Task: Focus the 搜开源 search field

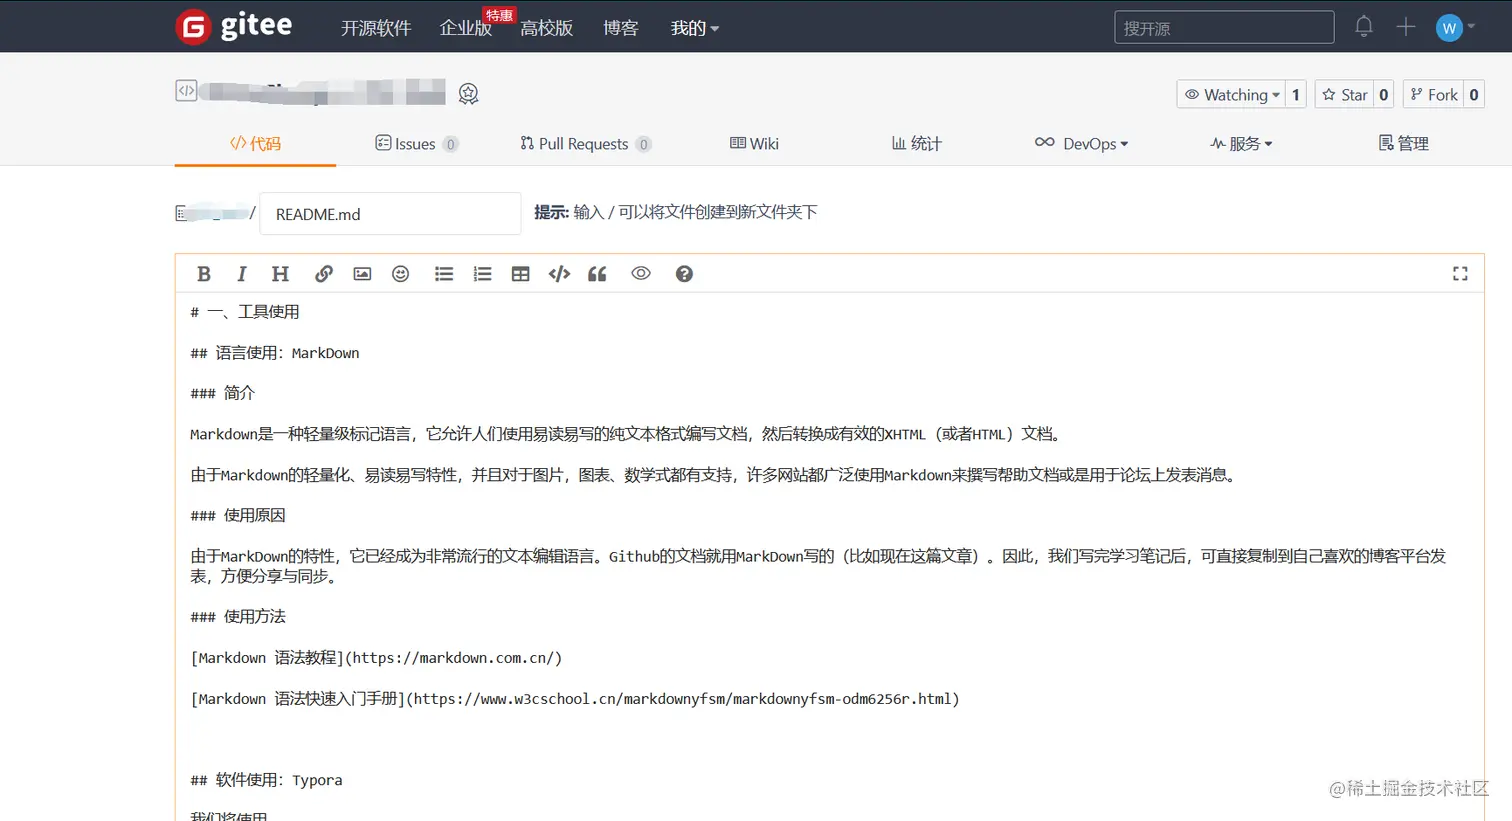Action: point(1224,27)
